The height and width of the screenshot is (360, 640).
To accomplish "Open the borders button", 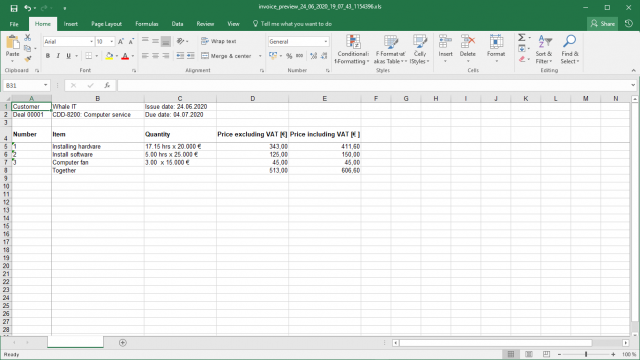I will coord(89,56).
